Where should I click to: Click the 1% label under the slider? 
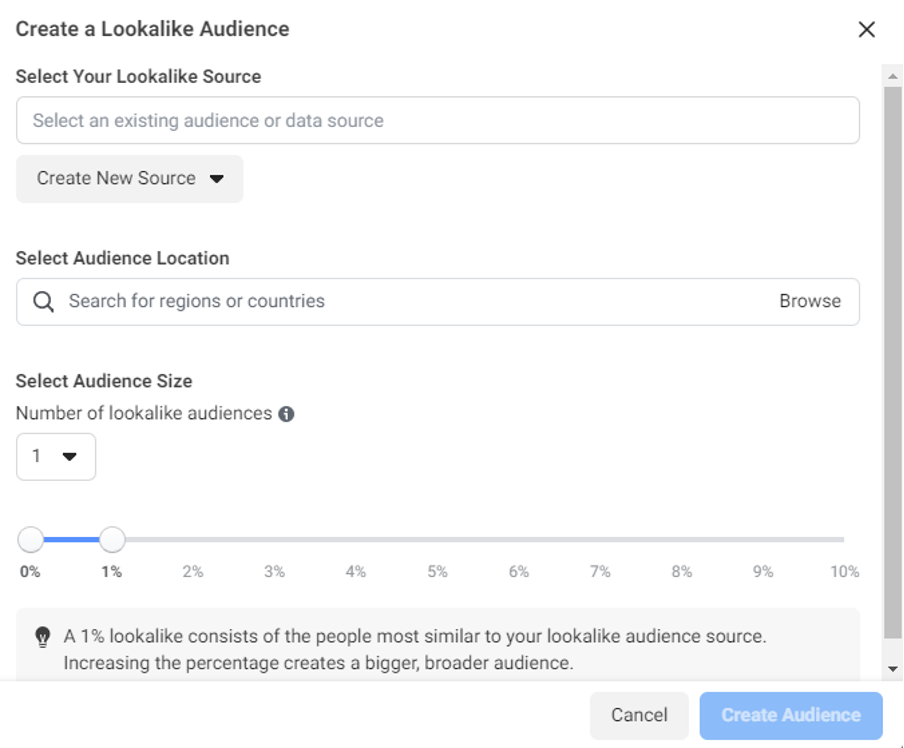pos(112,573)
